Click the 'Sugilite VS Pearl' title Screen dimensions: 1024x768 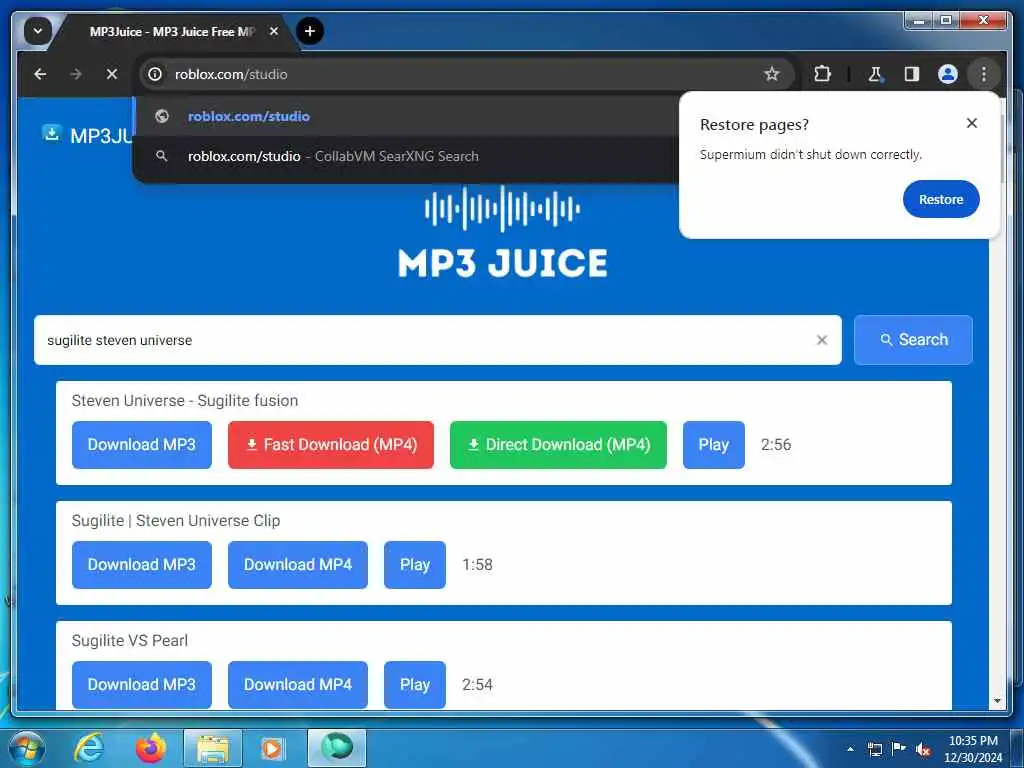tap(129, 641)
